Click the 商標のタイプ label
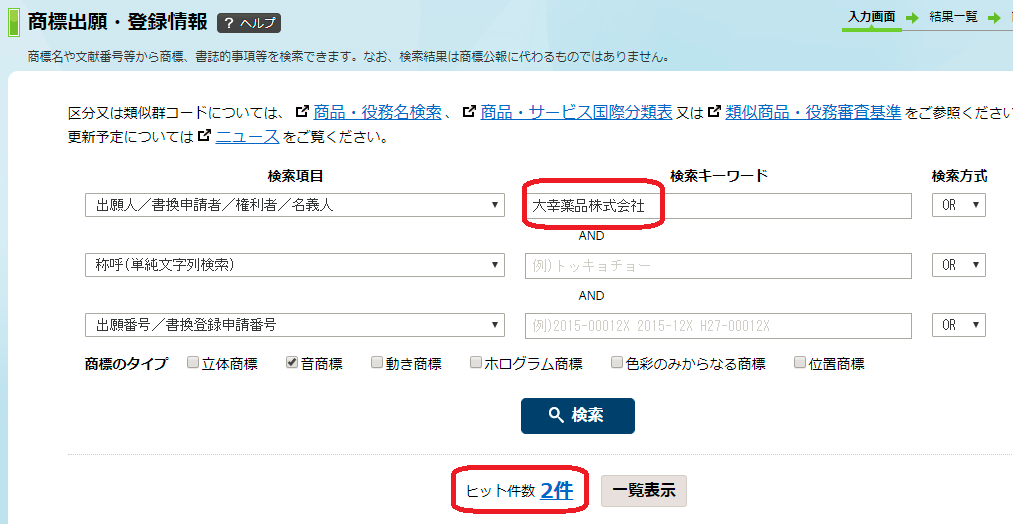Screen dimensions: 1013x524 point(126,364)
